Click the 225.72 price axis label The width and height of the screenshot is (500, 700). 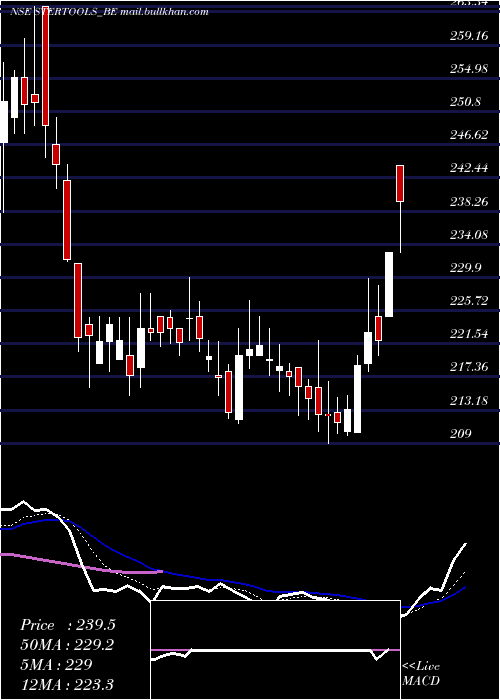click(469, 301)
